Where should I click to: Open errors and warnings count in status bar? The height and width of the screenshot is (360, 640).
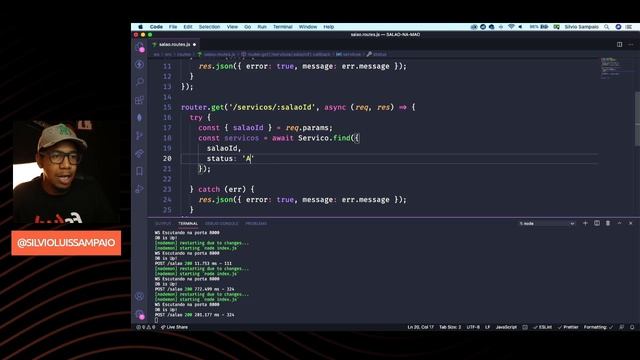(146, 327)
